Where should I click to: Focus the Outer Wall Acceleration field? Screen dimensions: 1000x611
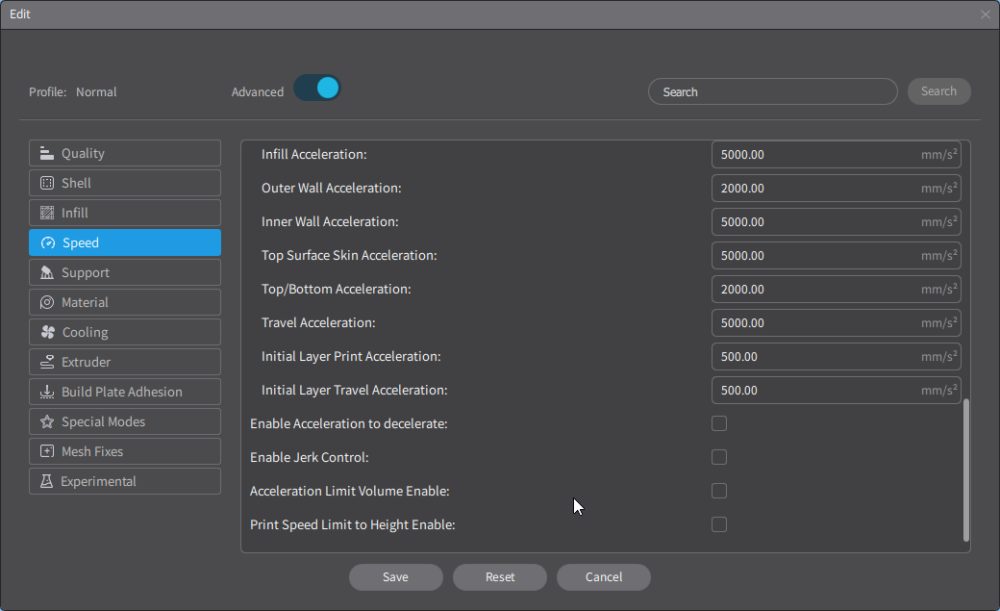coord(836,188)
